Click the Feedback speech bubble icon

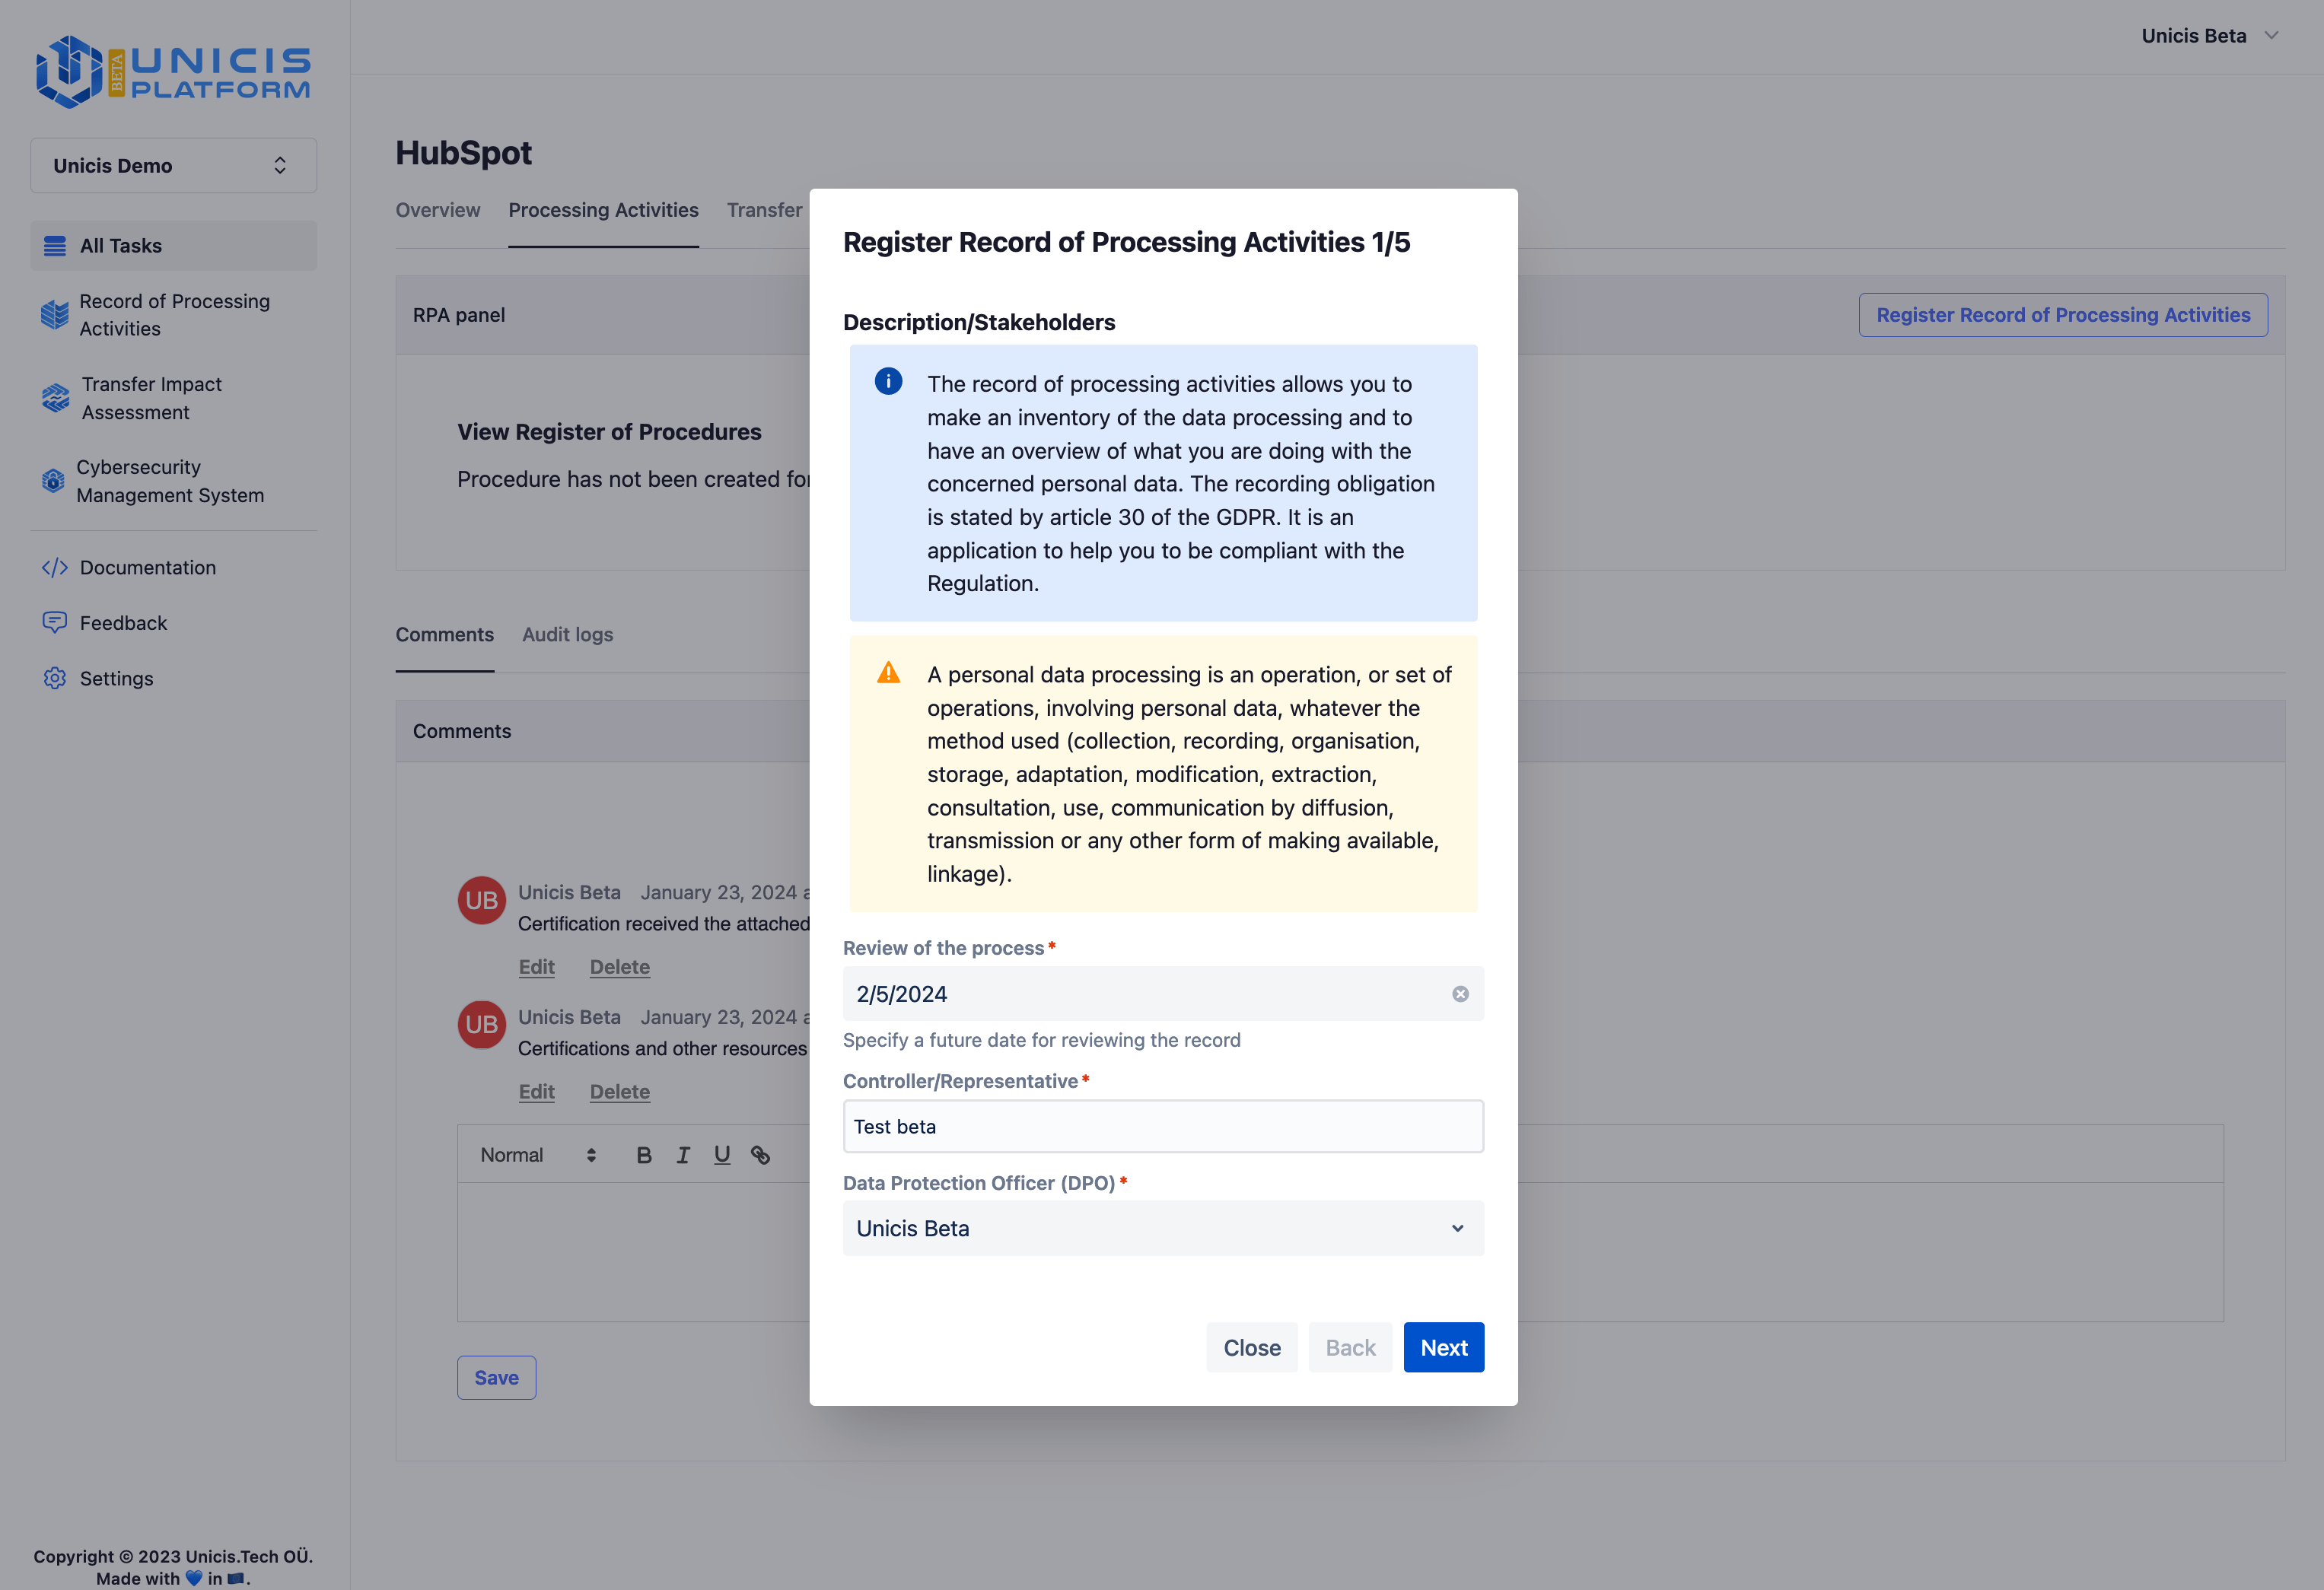(x=55, y=622)
